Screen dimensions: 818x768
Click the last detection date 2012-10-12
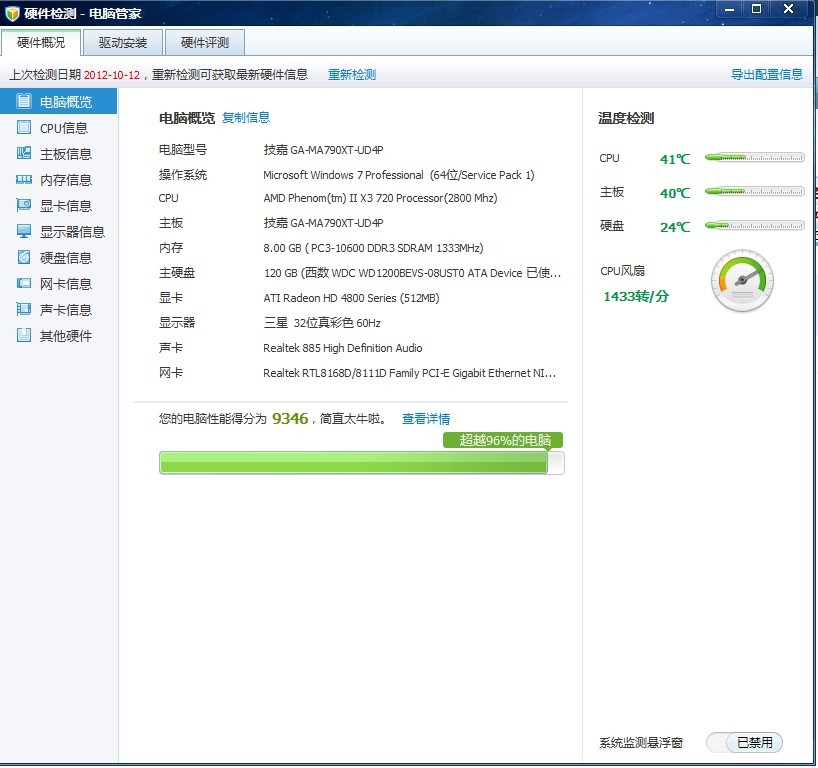pos(112,75)
